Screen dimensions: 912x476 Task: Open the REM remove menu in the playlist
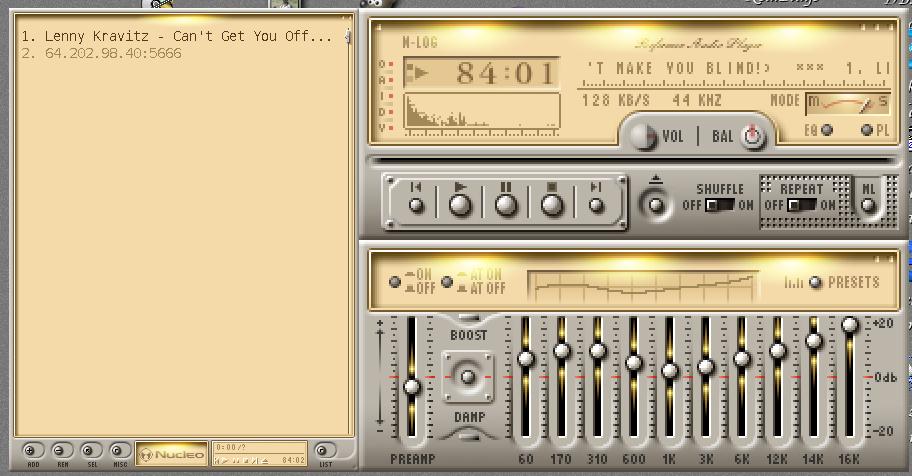[x=62, y=451]
